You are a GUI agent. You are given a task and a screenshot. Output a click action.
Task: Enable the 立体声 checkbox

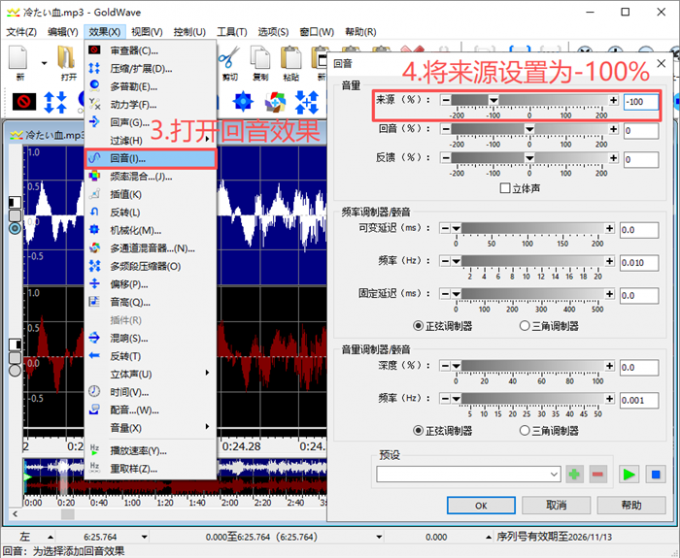coord(504,188)
